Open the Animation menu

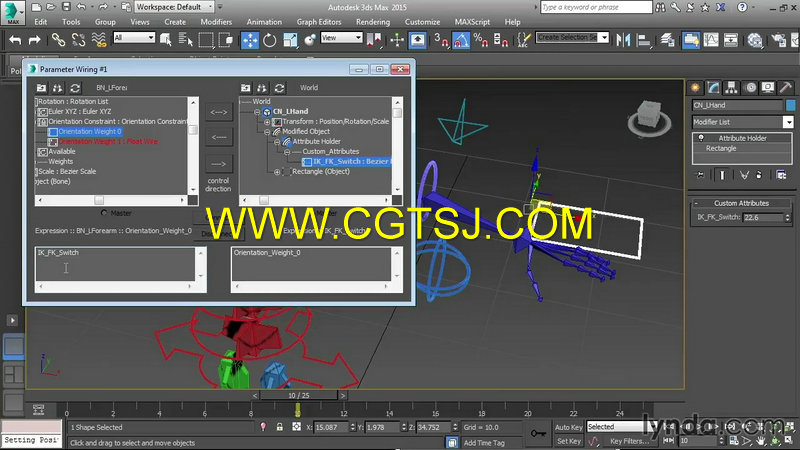click(x=264, y=22)
